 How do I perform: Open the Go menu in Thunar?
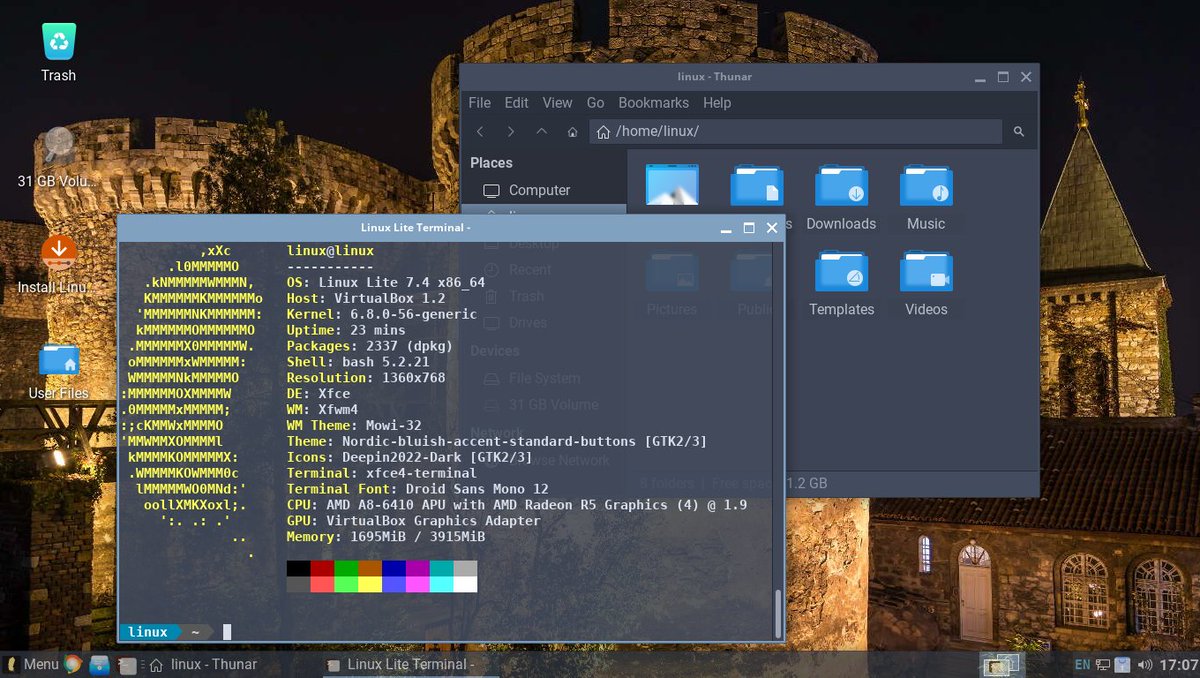(596, 103)
